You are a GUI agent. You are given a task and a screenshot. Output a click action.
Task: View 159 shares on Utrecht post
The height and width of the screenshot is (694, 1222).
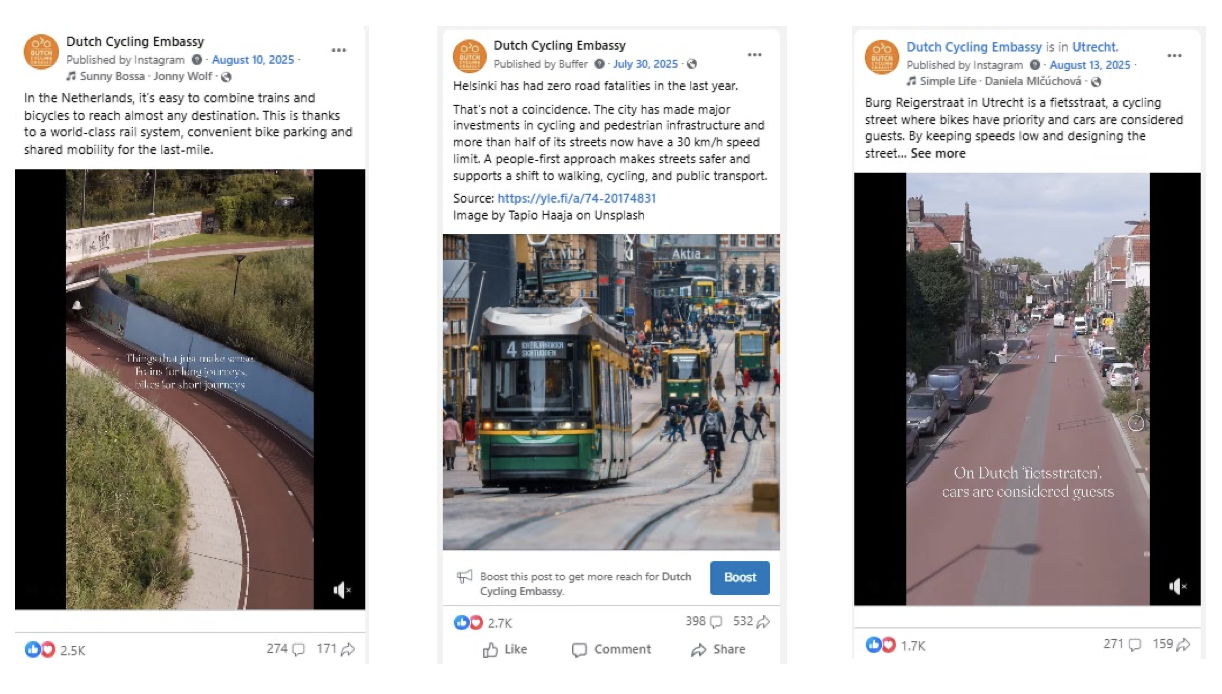pos(1171,644)
